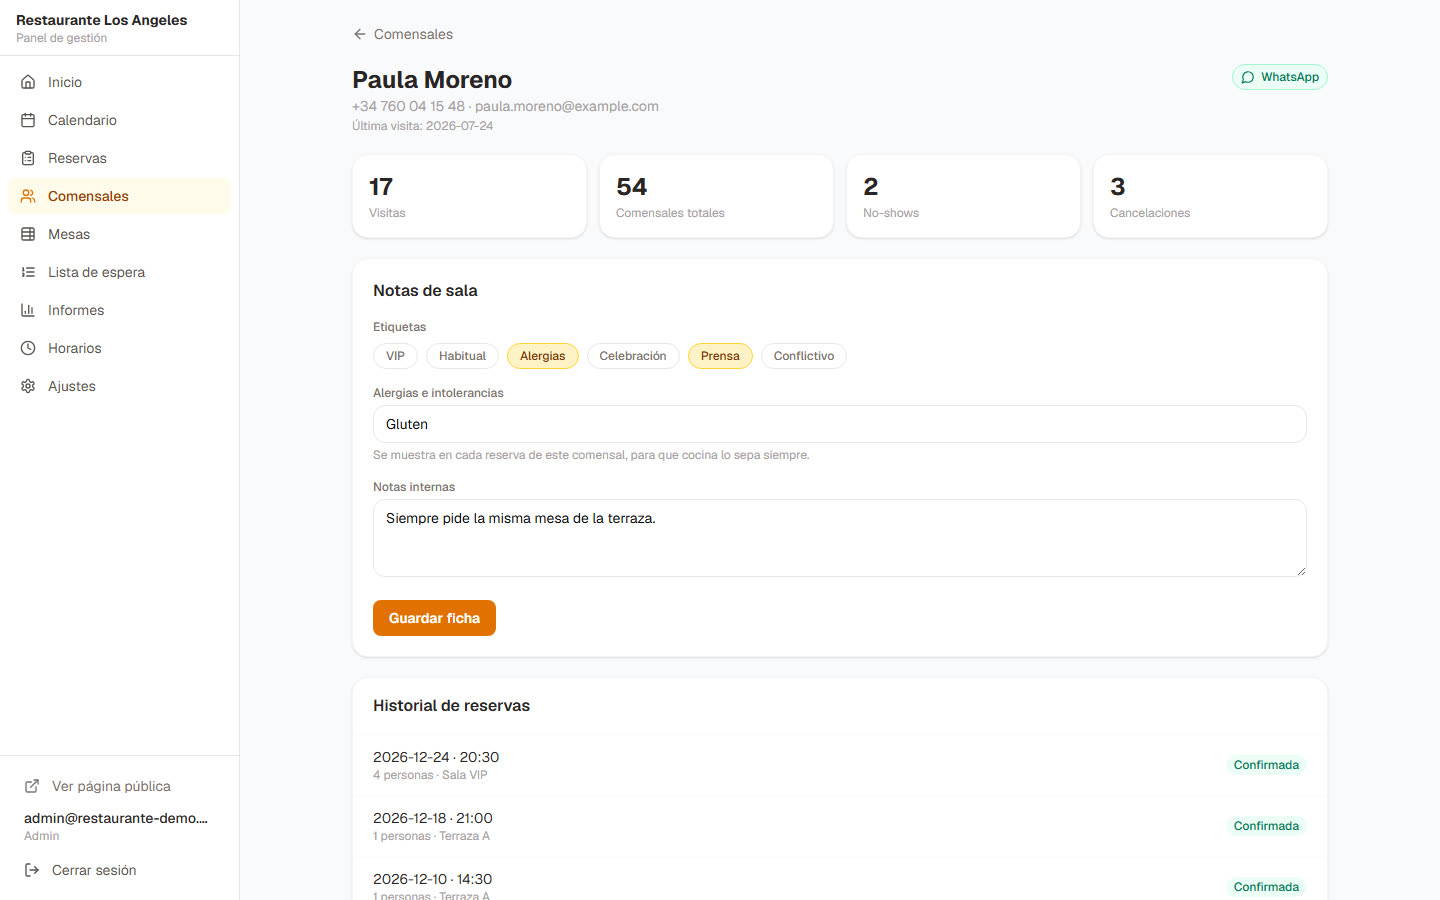Open Inicio from the sidebar

[119, 82]
